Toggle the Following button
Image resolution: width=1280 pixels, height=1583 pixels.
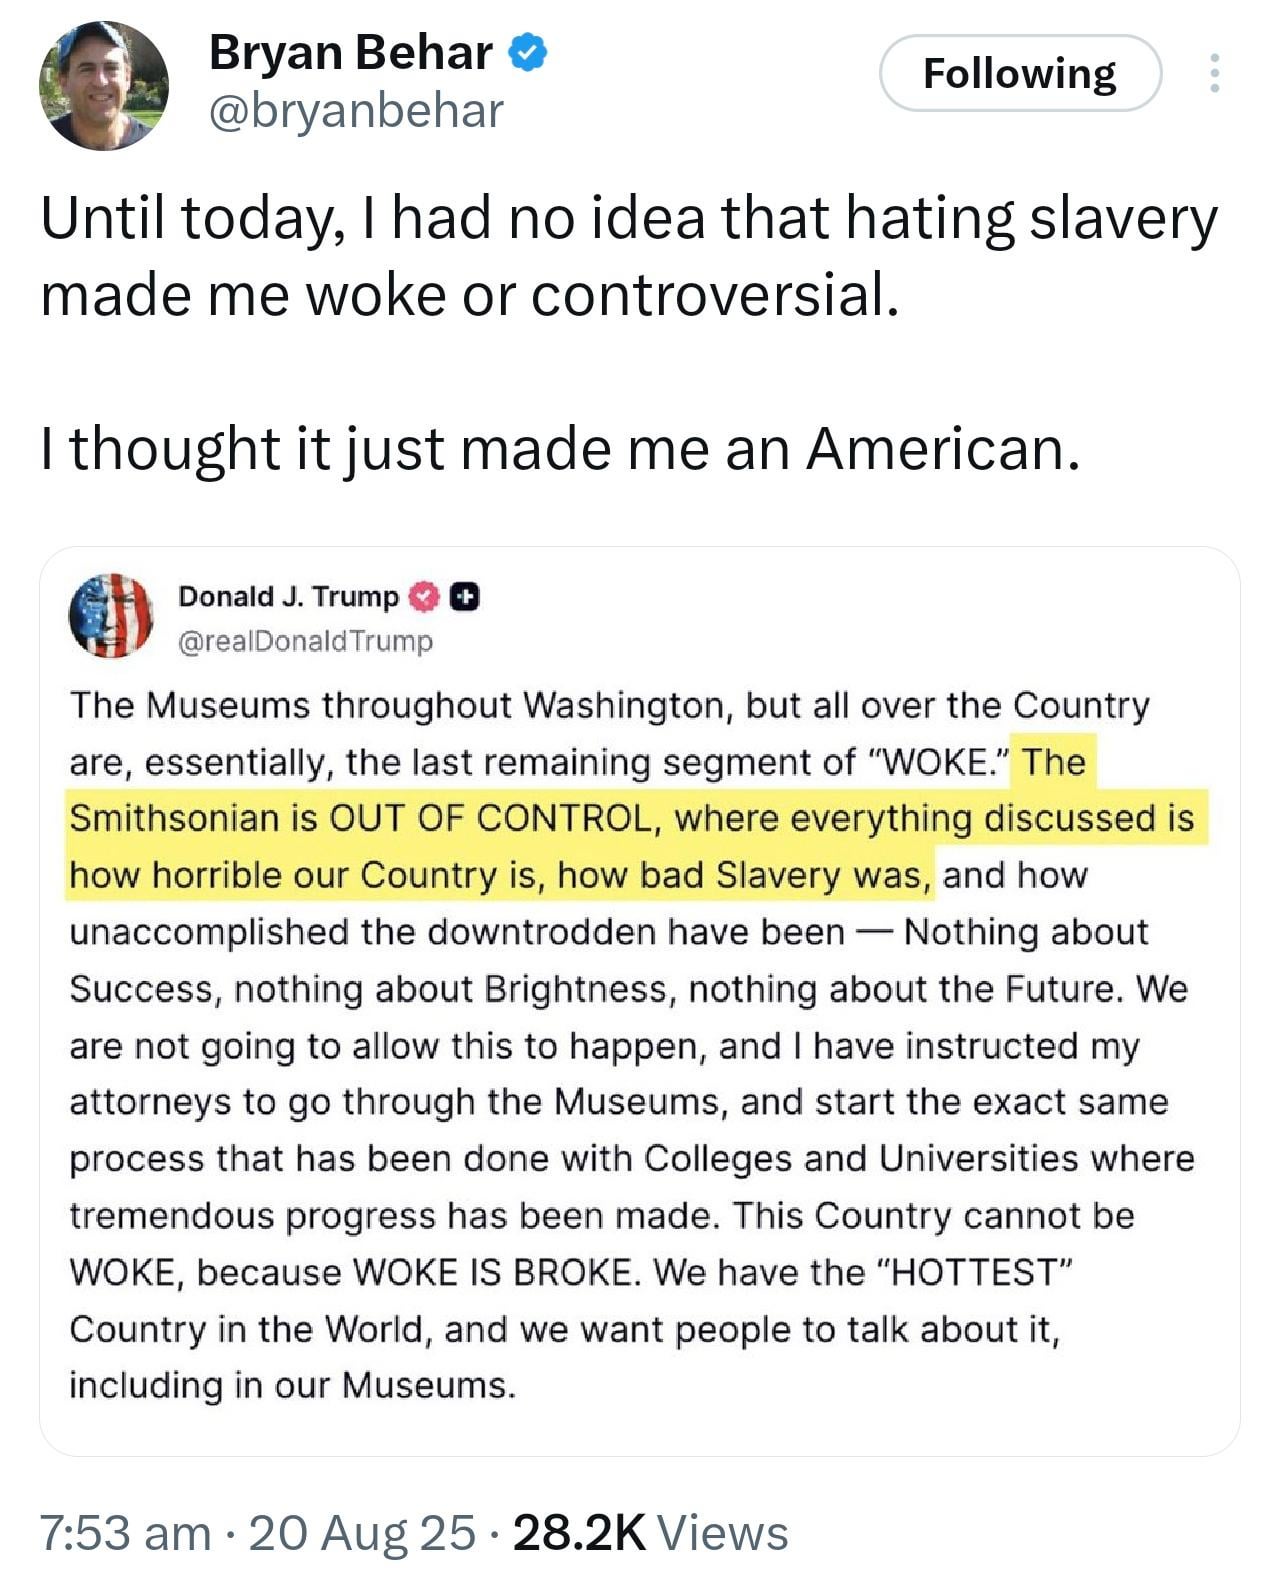coord(1020,73)
